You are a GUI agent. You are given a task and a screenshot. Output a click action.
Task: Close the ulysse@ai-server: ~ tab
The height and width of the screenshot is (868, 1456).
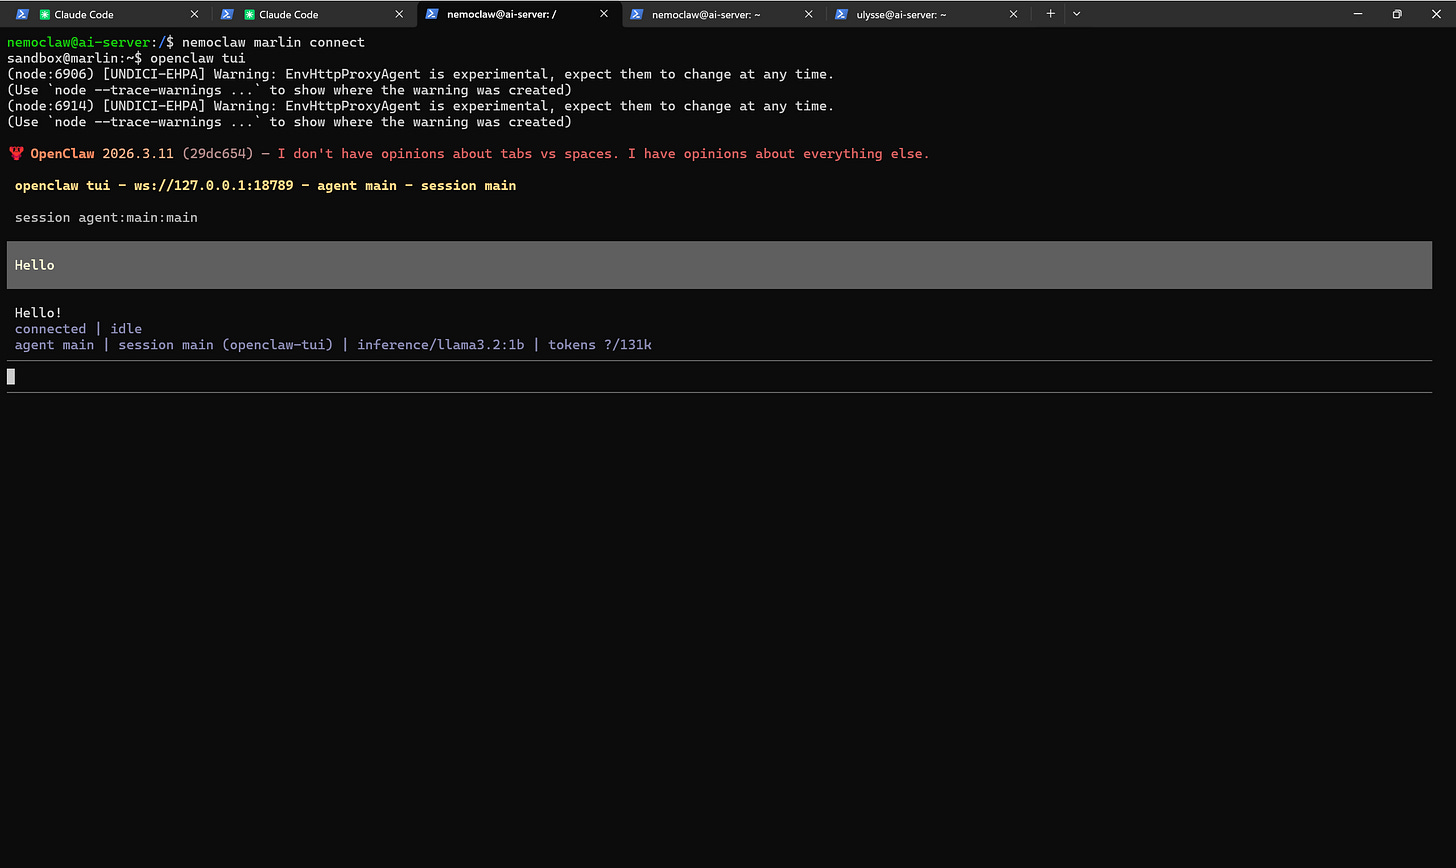[1013, 14]
